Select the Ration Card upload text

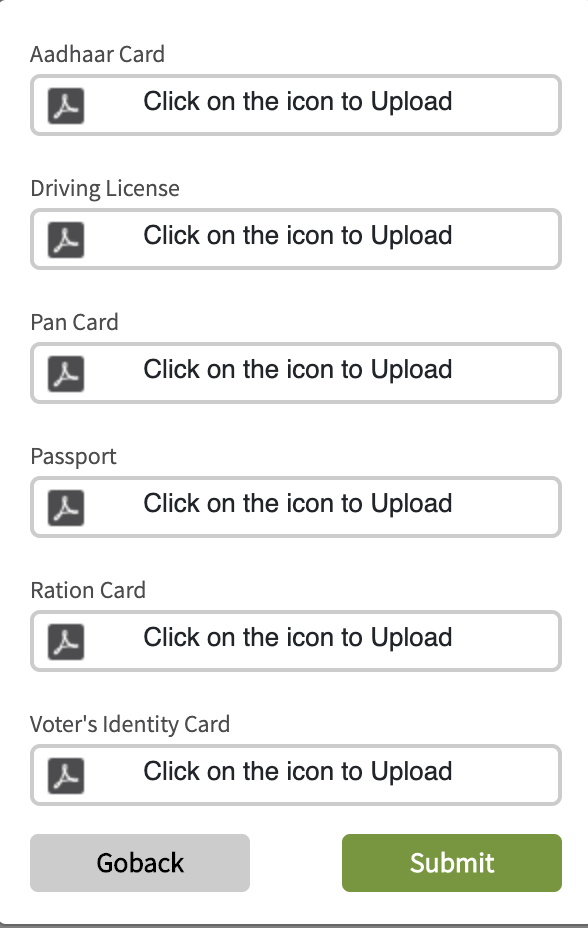pyautogui.click(x=298, y=637)
